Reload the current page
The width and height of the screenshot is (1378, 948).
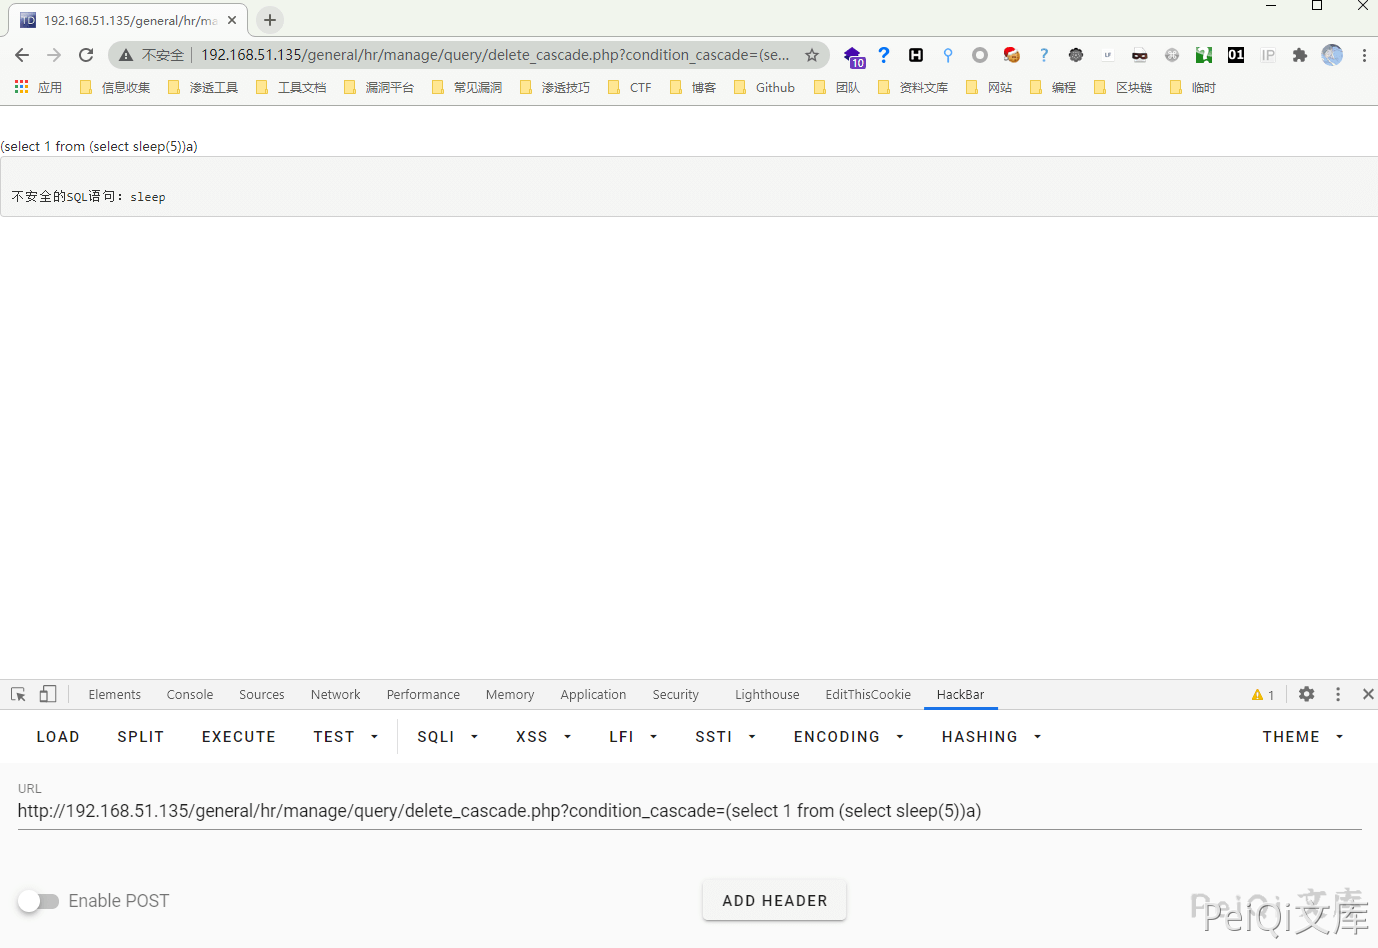coord(86,55)
